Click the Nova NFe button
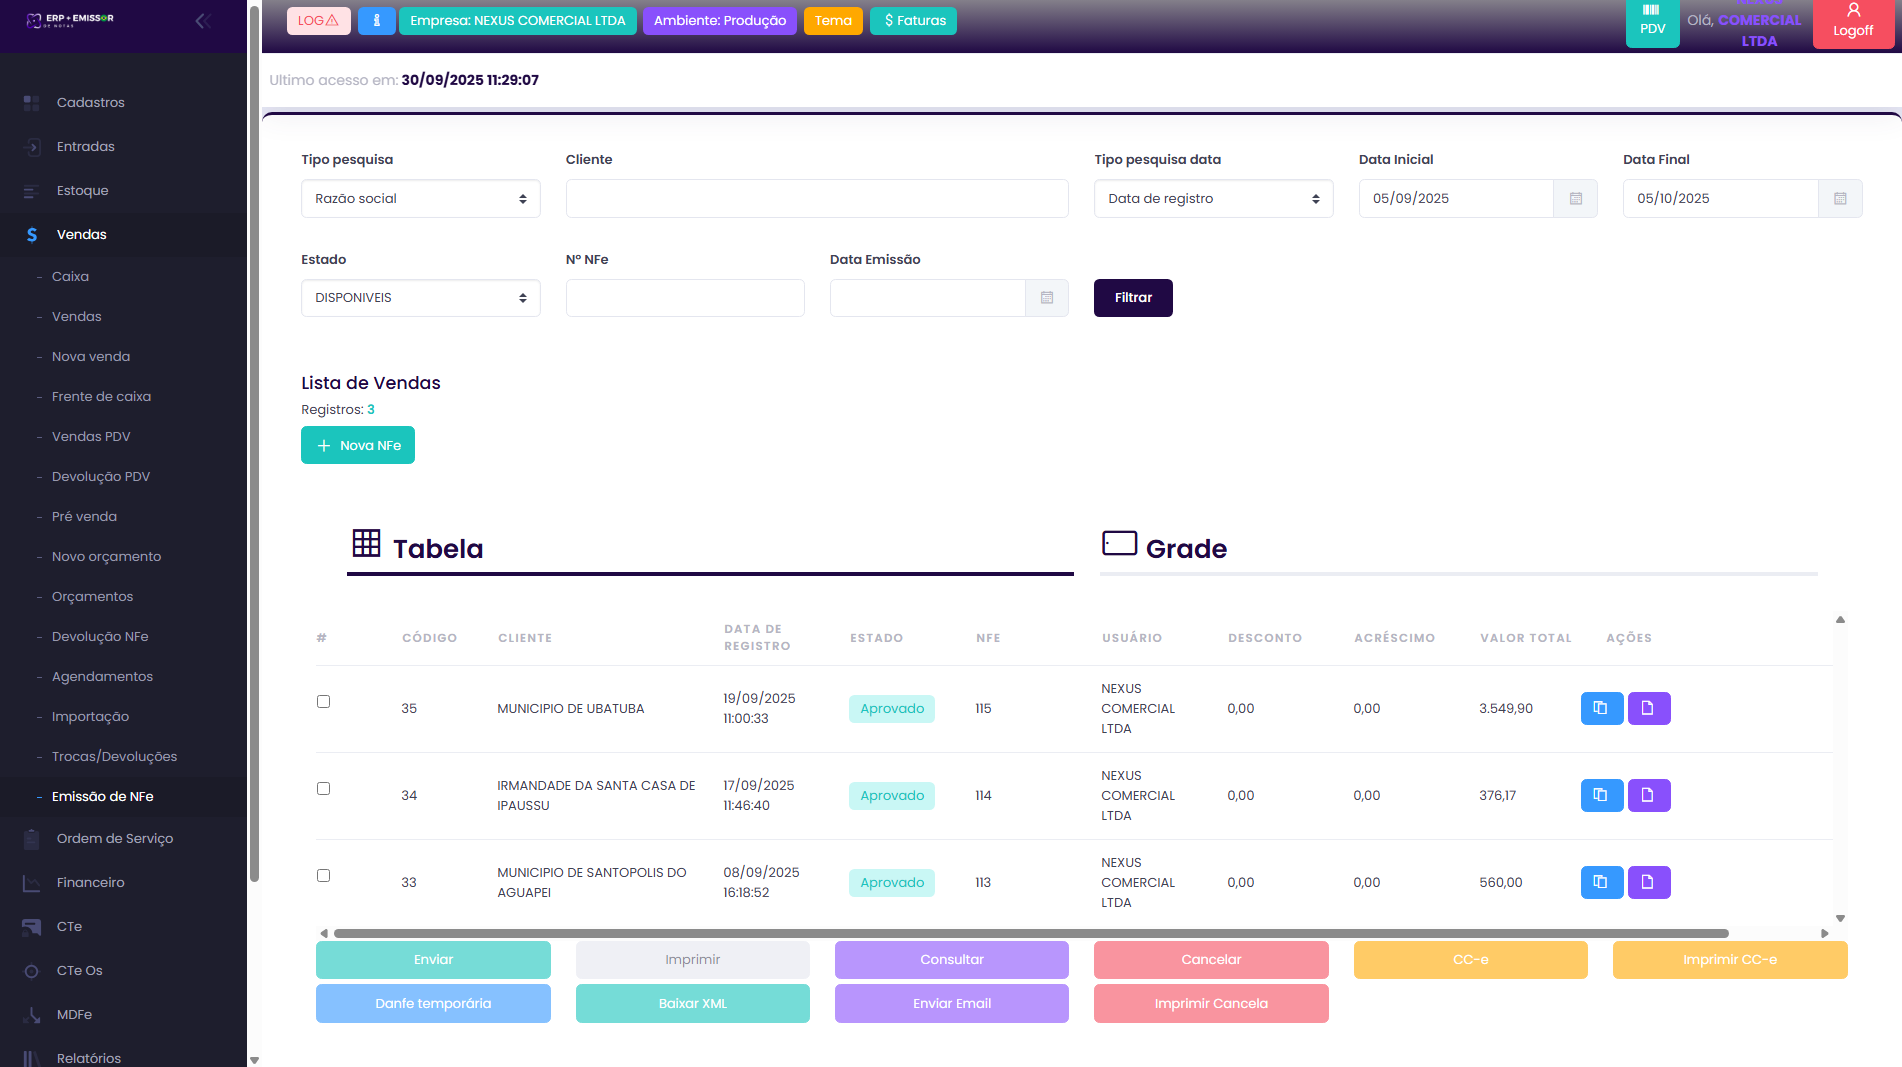1902x1067 pixels. coord(358,445)
